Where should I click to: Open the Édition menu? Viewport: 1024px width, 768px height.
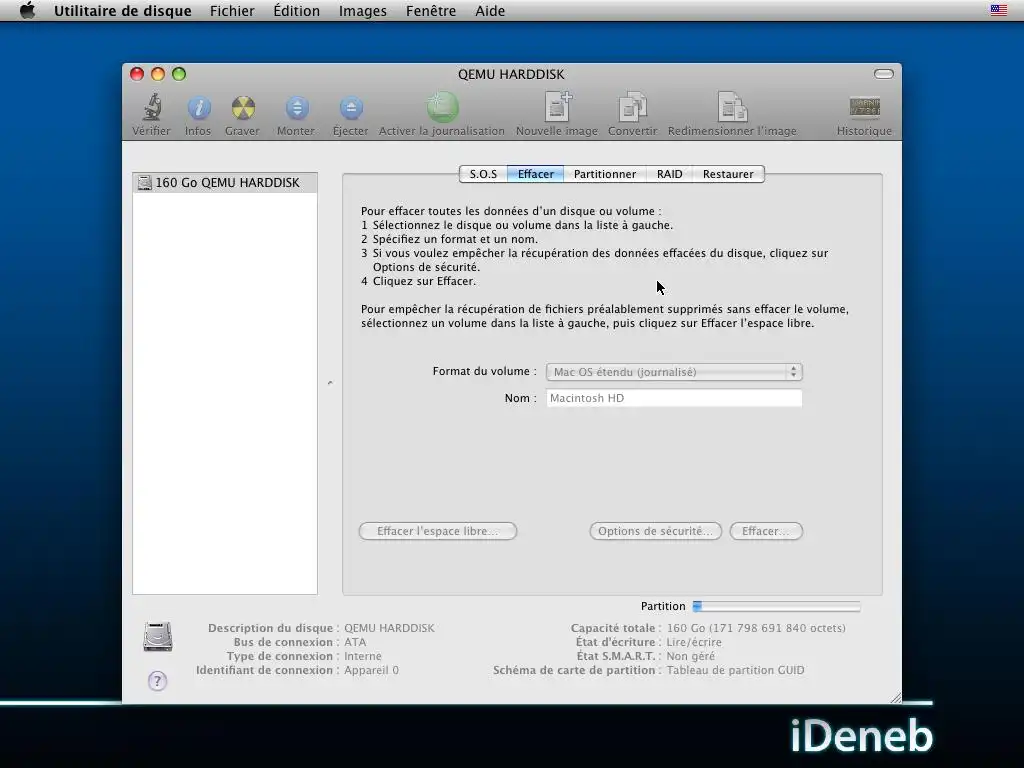pos(296,11)
